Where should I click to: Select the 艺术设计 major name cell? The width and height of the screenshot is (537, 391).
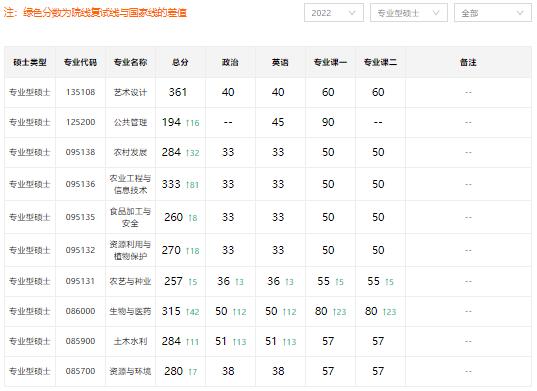pyautogui.click(x=130, y=92)
